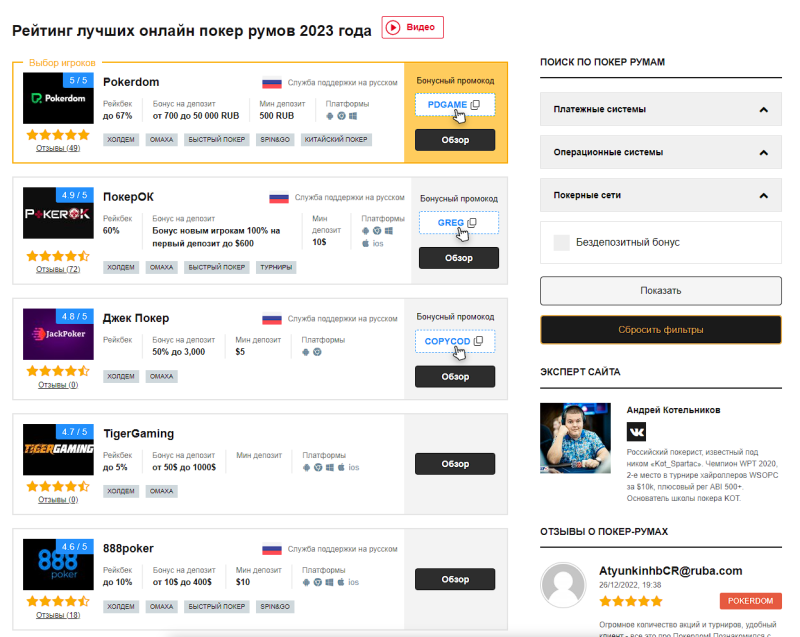
Task: Open the Обзор button for TigerGaming
Action: coord(455,464)
